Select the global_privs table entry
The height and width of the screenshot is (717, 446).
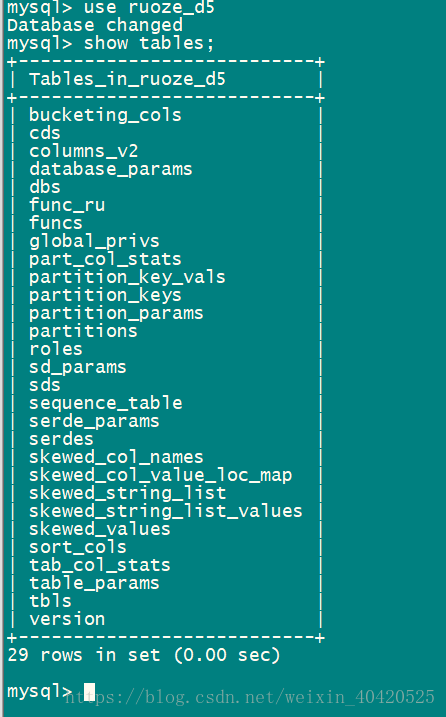(x=94, y=241)
